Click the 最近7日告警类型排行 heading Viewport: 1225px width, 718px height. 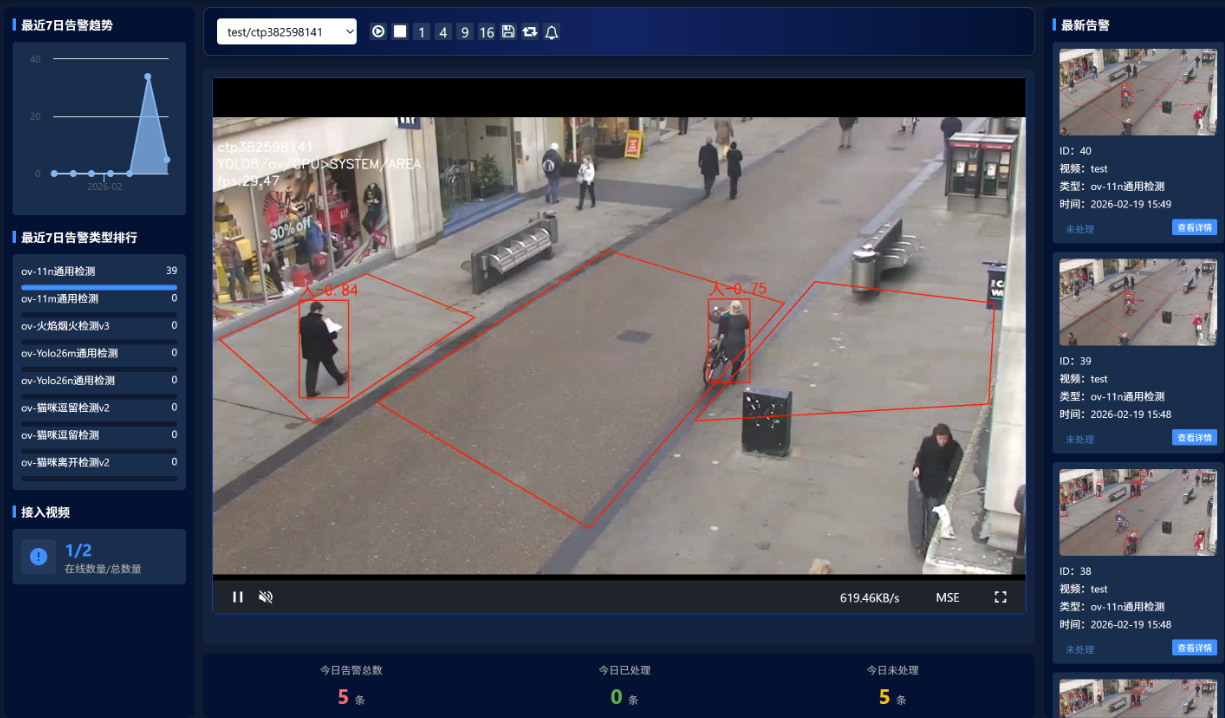click(79, 238)
